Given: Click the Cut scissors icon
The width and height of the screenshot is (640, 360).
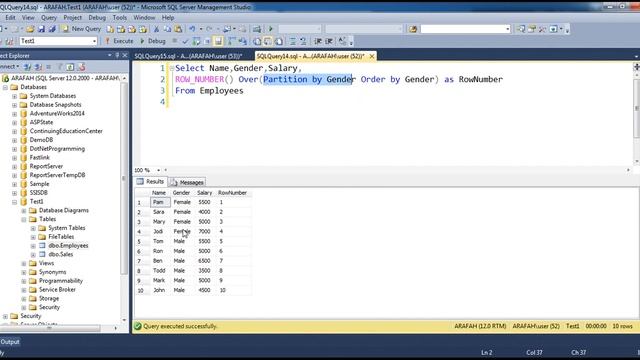Looking at the screenshot, I should click(156, 29).
